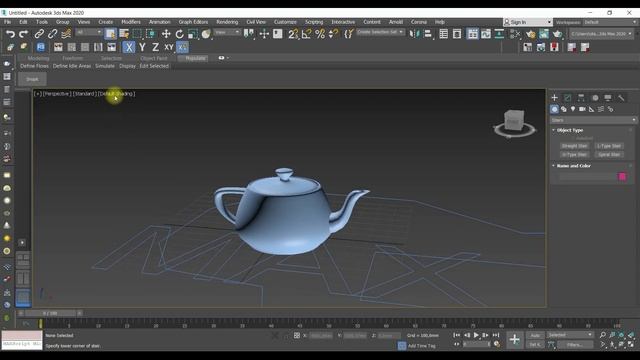Open the Material Editor icon
The width and height of the screenshot is (640, 360).
[x=515, y=34]
